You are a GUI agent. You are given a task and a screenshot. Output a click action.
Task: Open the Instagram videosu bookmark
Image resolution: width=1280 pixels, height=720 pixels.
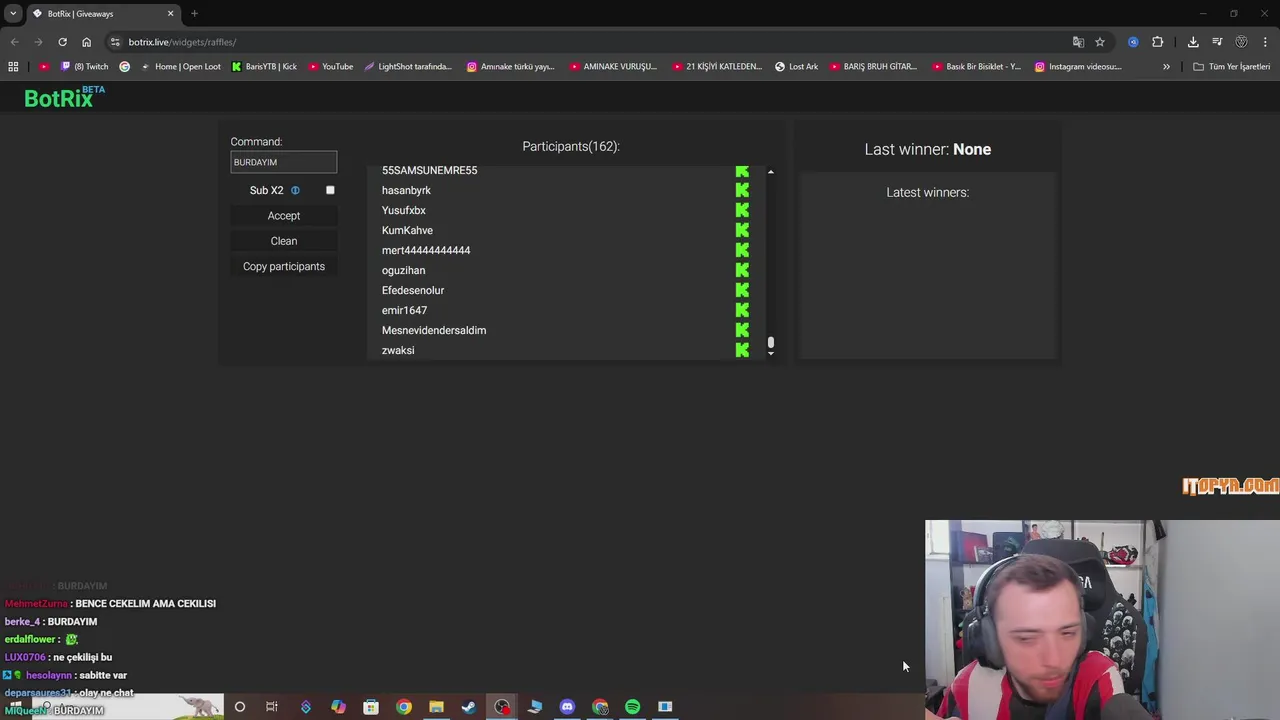pos(1078,67)
